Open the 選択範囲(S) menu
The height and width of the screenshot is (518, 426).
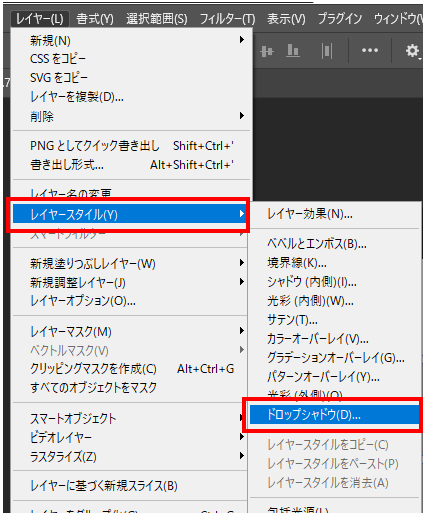pyautogui.click(x=157, y=19)
